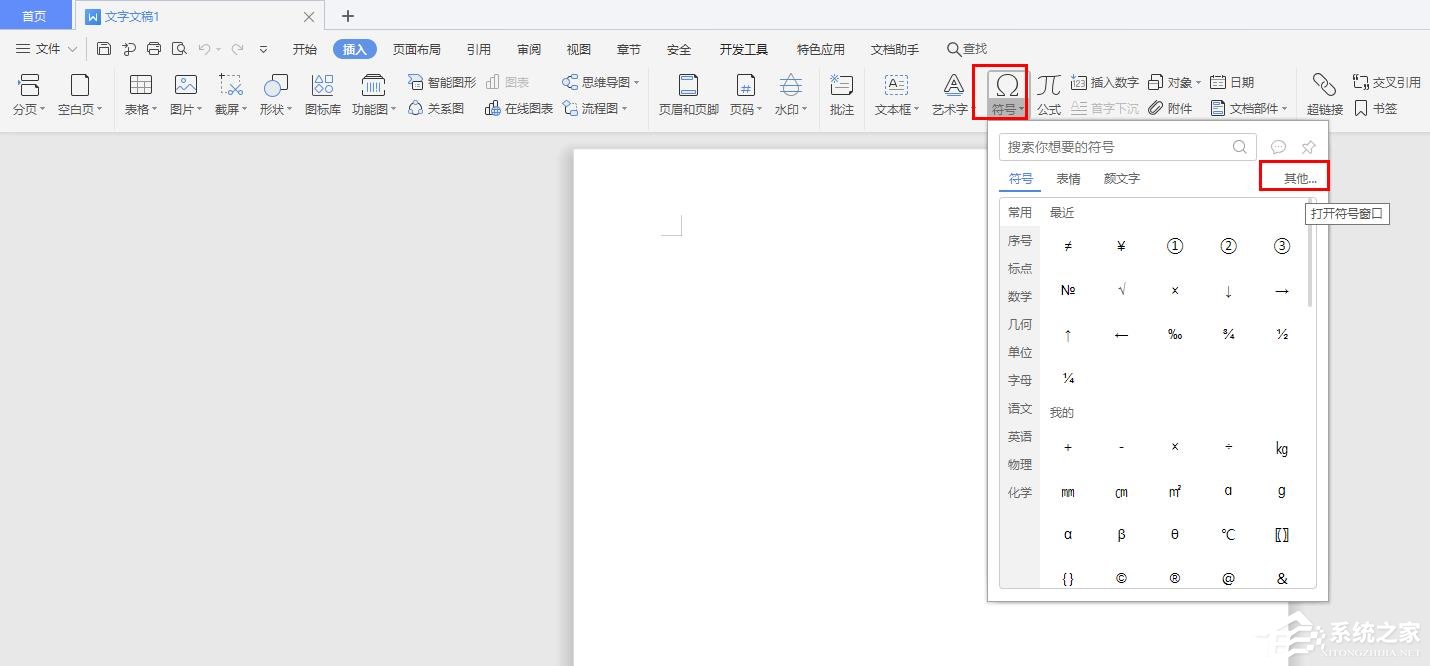Switch to the 表情 emoji tab

tap(1067, 178)
